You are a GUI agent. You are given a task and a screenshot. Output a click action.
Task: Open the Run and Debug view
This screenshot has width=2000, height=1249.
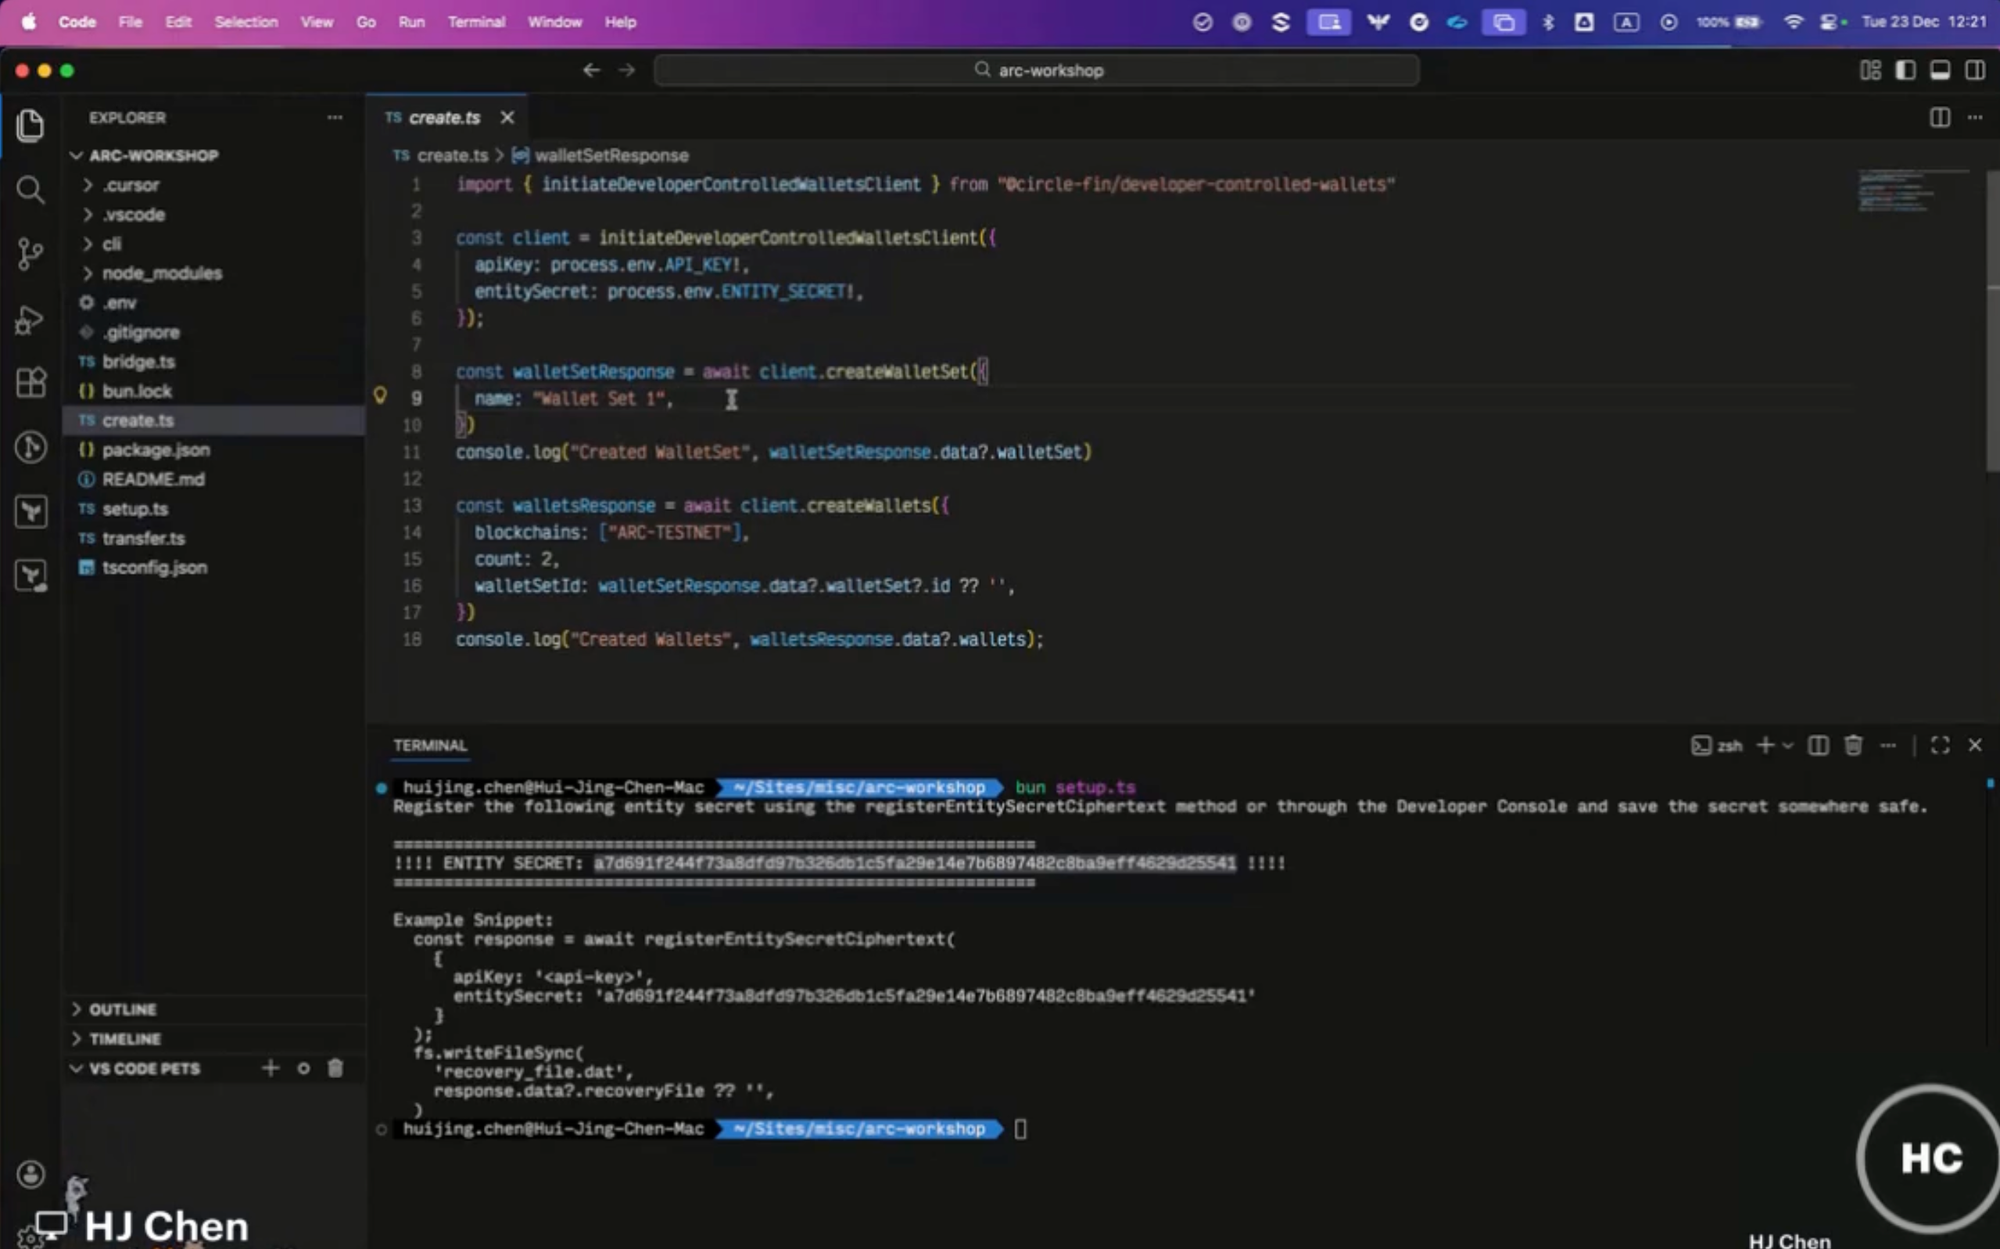30,320
